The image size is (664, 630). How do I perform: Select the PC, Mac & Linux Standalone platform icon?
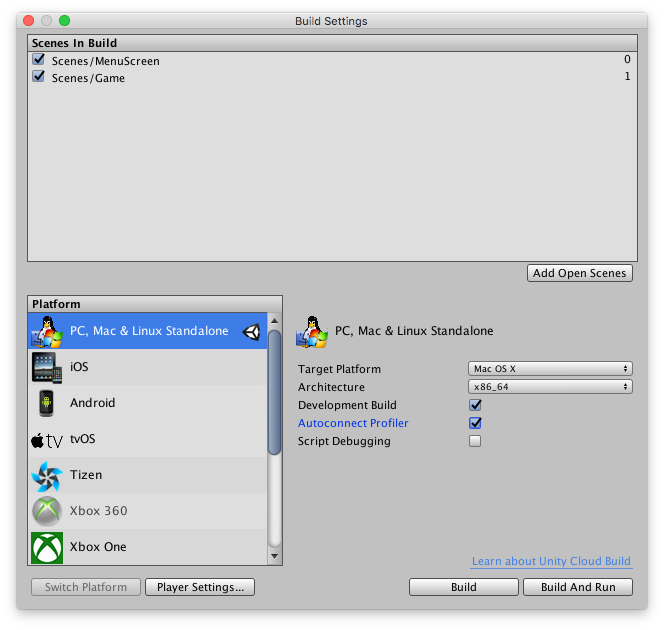(47, 331)
